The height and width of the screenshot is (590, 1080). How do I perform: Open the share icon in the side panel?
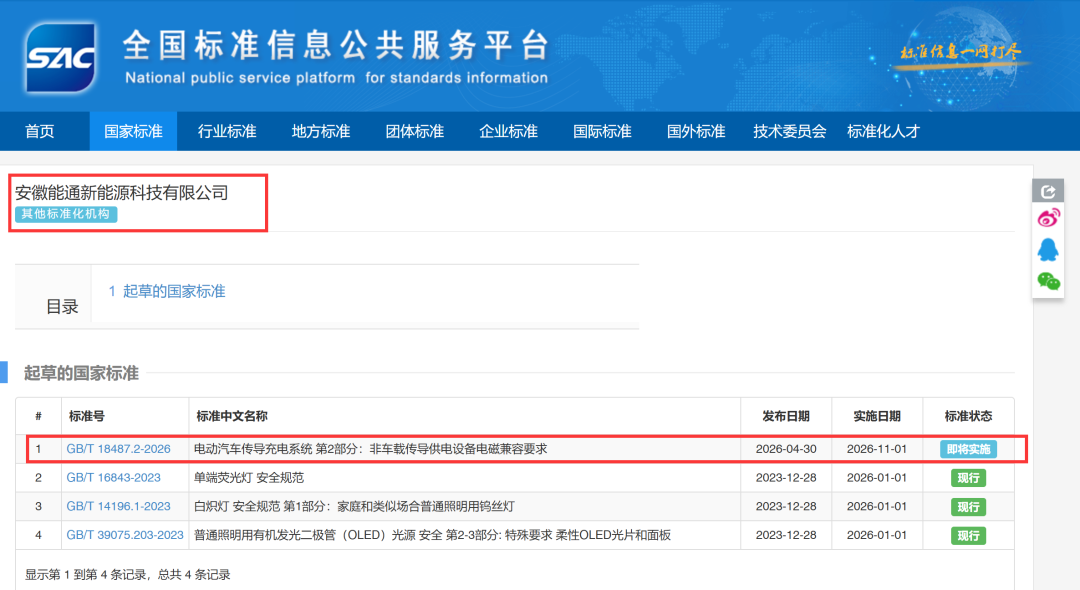pos(1048,191)
